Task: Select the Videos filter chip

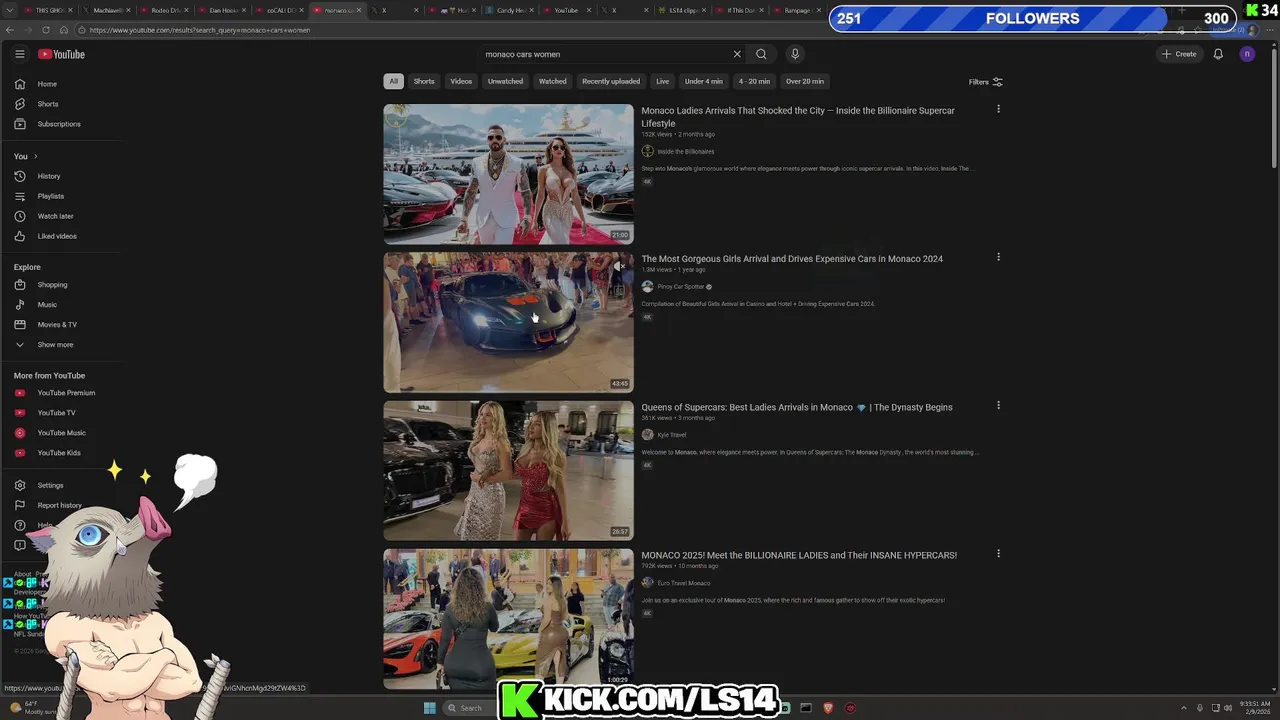Action: (x=461, y=81)
